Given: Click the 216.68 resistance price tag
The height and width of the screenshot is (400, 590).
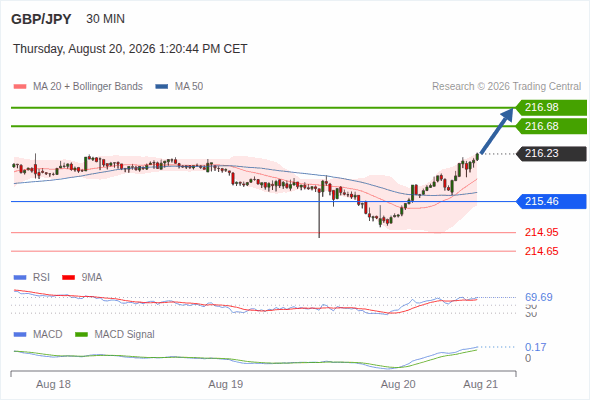Looking at the screenshot, I should click(x=551, y=126).
